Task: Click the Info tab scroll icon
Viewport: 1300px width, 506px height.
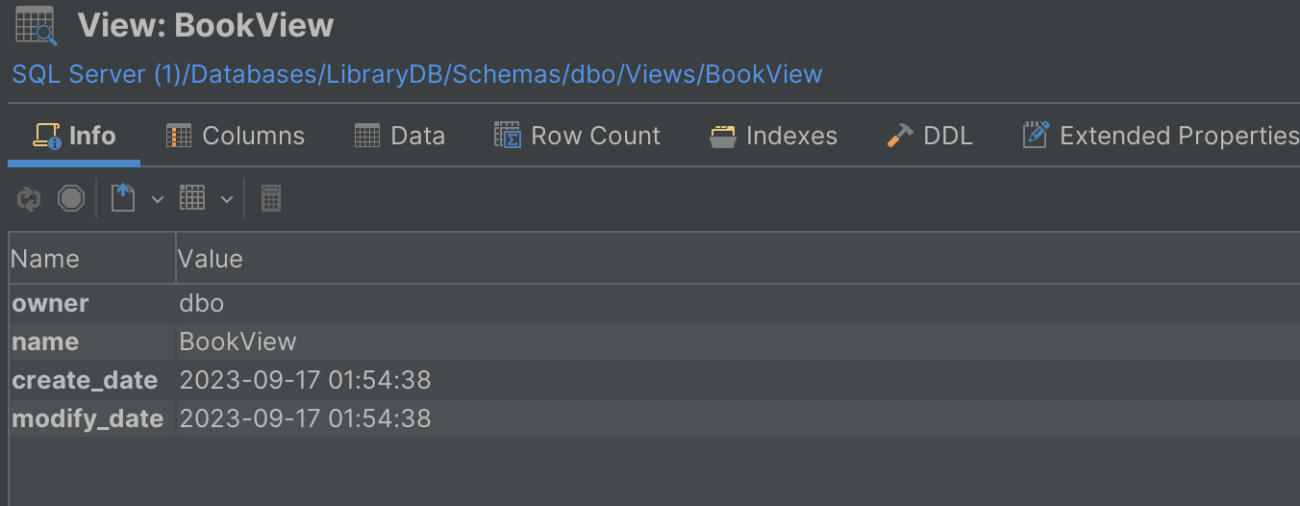Action: click(x=46, y=136)
